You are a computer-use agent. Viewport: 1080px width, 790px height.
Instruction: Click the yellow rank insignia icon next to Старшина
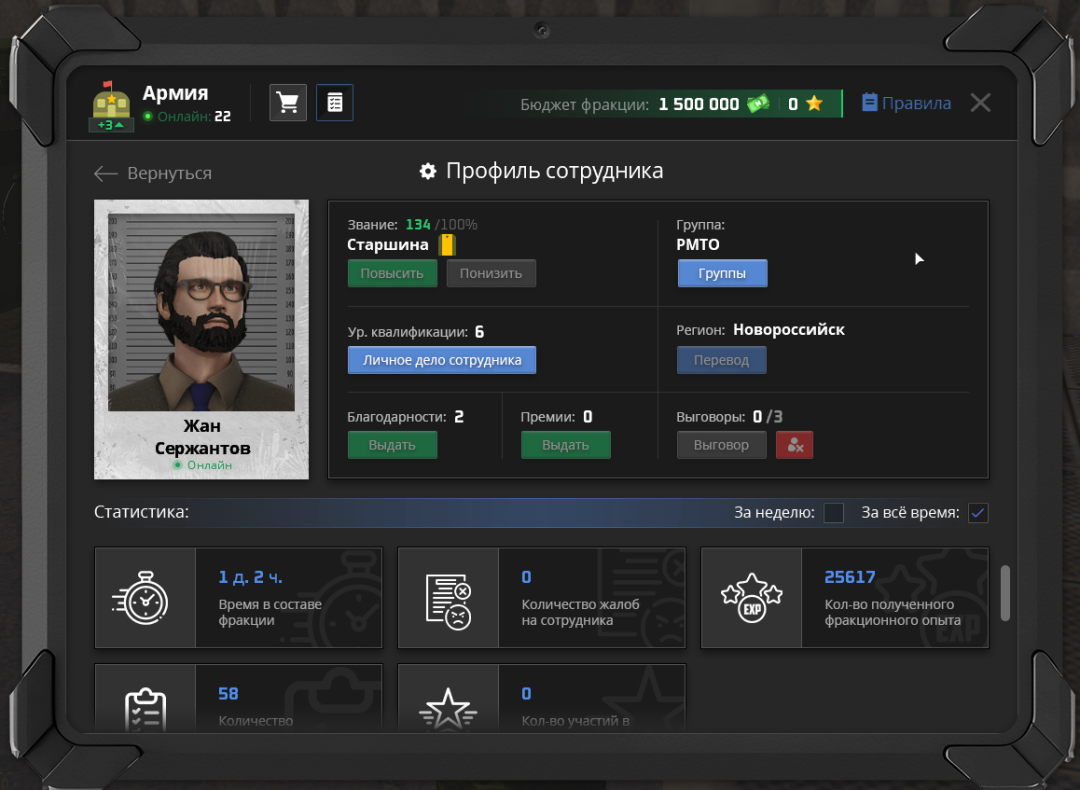coord(447,245)
